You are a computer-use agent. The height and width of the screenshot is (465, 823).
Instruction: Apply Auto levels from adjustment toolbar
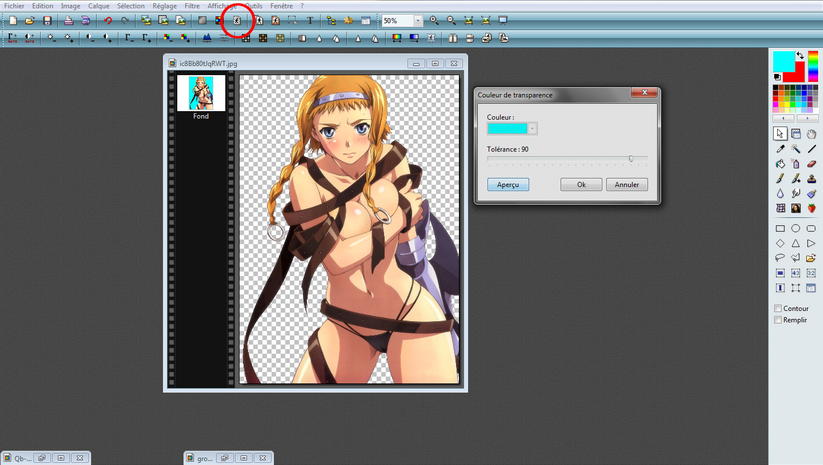click(x=12, y=38)
